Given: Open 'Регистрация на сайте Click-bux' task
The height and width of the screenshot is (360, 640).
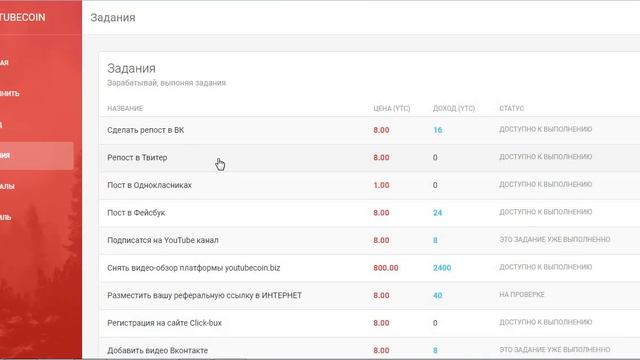Looking at the screenshot, I should (164, 323).
